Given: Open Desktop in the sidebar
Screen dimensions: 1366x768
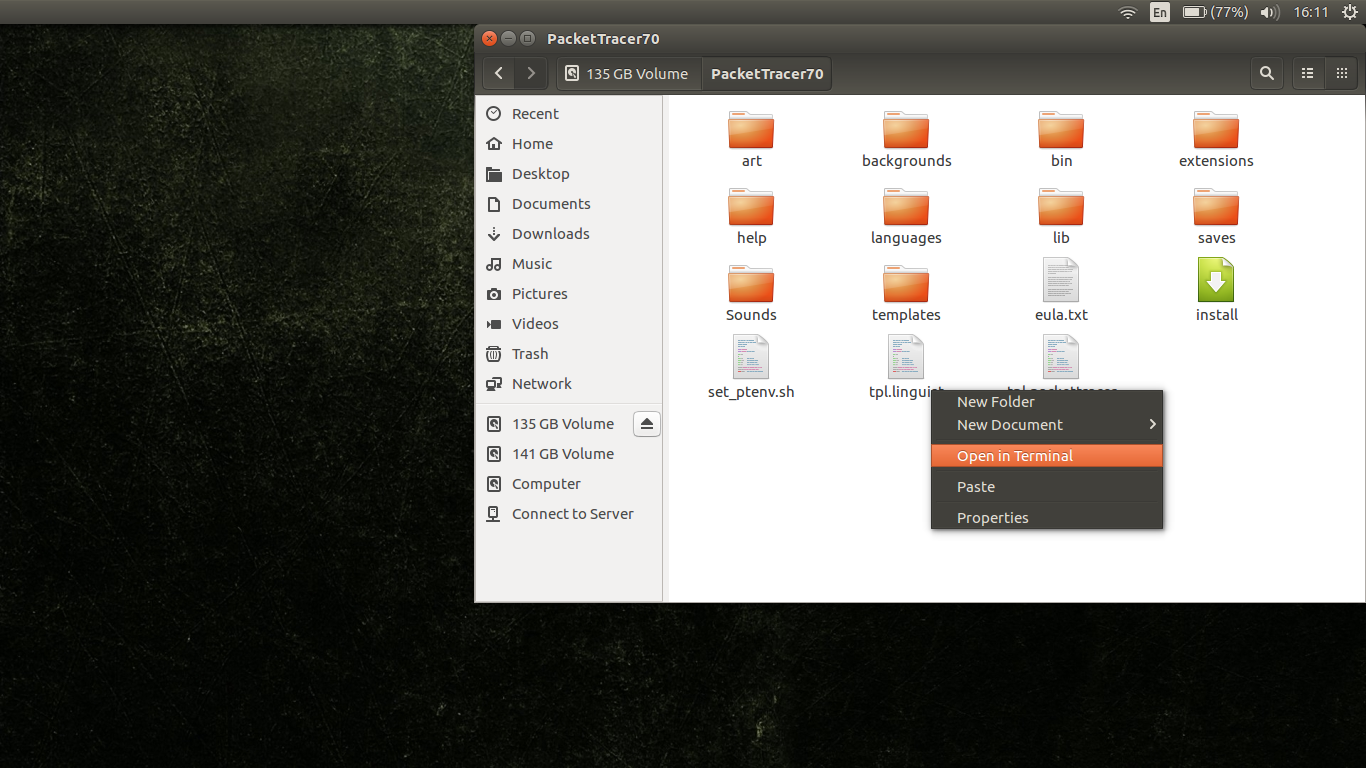Looking at the screenshot, I should click(569, 174).
